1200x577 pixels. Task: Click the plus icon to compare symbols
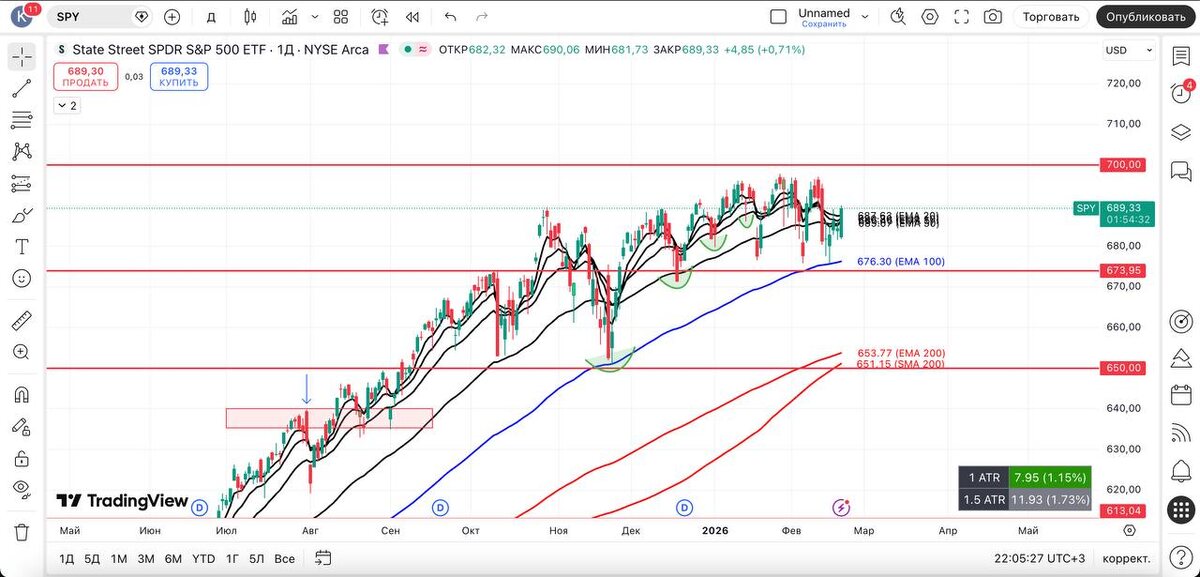point(172,17)
